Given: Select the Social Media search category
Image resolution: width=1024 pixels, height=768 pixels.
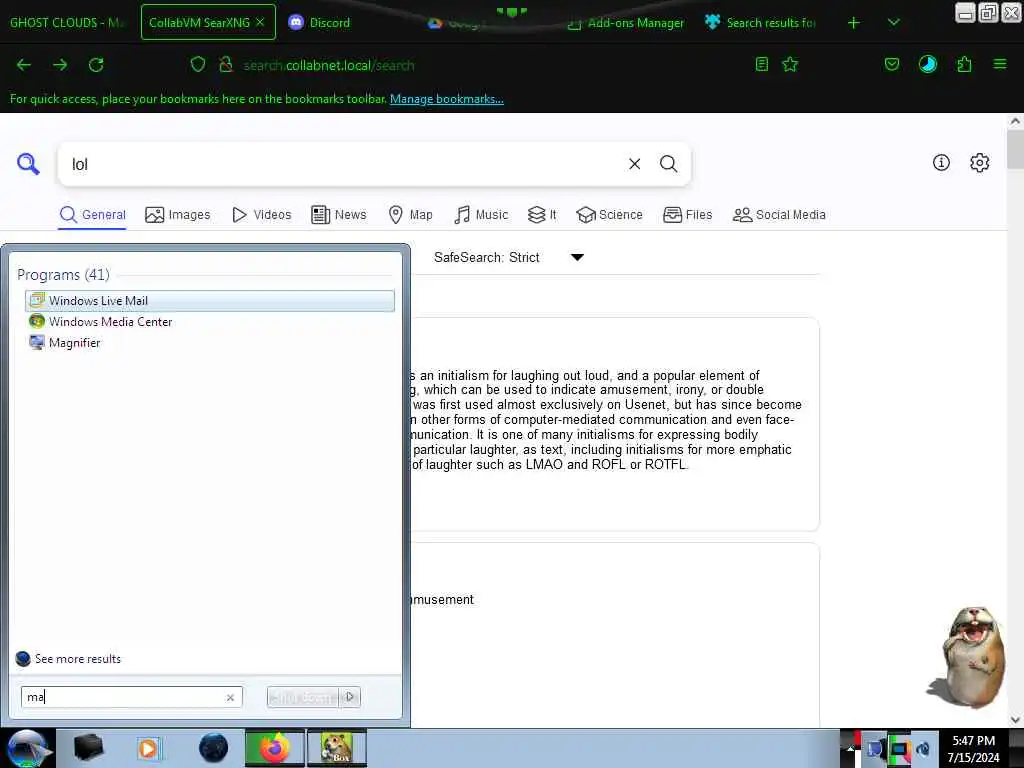Looking at the screenshot, I should (x=779, y=215).
